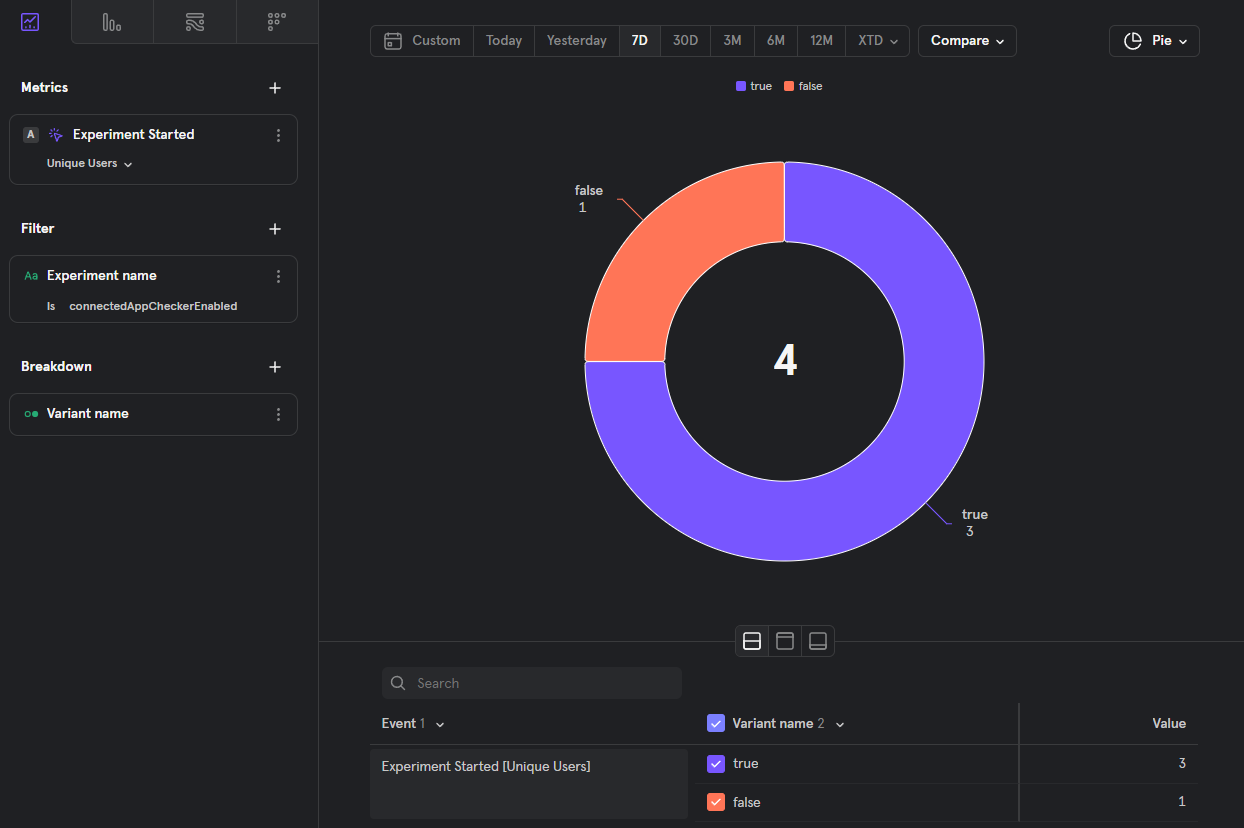1244x828 pixels.
Task: Uncheck the false variant row checkbox
Action: click(x=716, y=801)
